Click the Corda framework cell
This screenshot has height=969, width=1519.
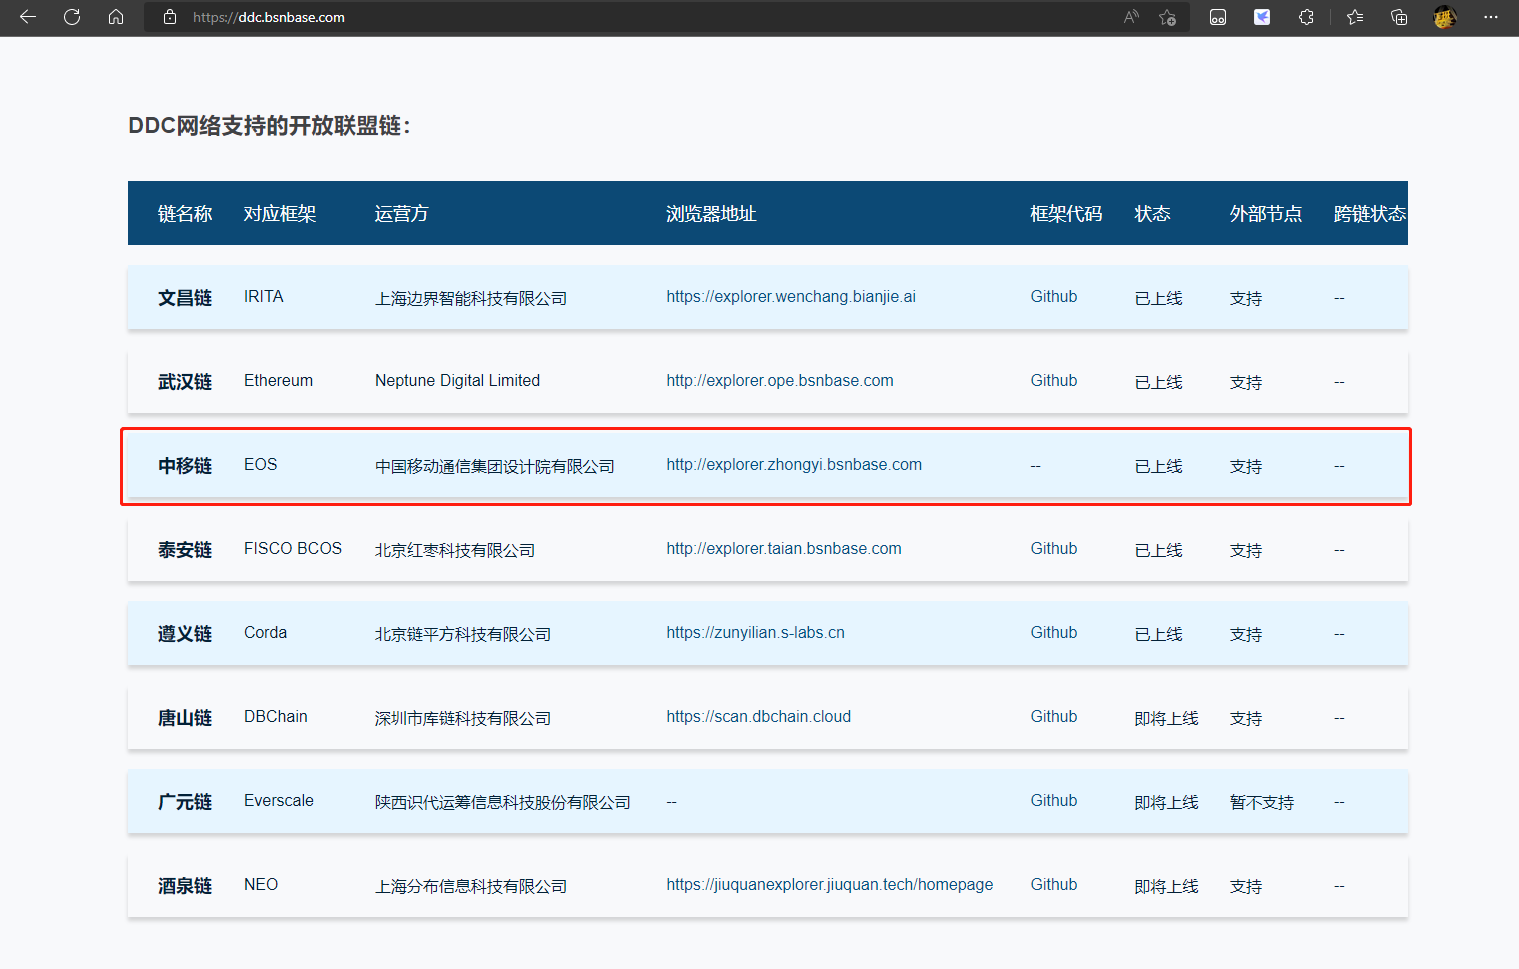pyautogui.click(x=265, y=633)
